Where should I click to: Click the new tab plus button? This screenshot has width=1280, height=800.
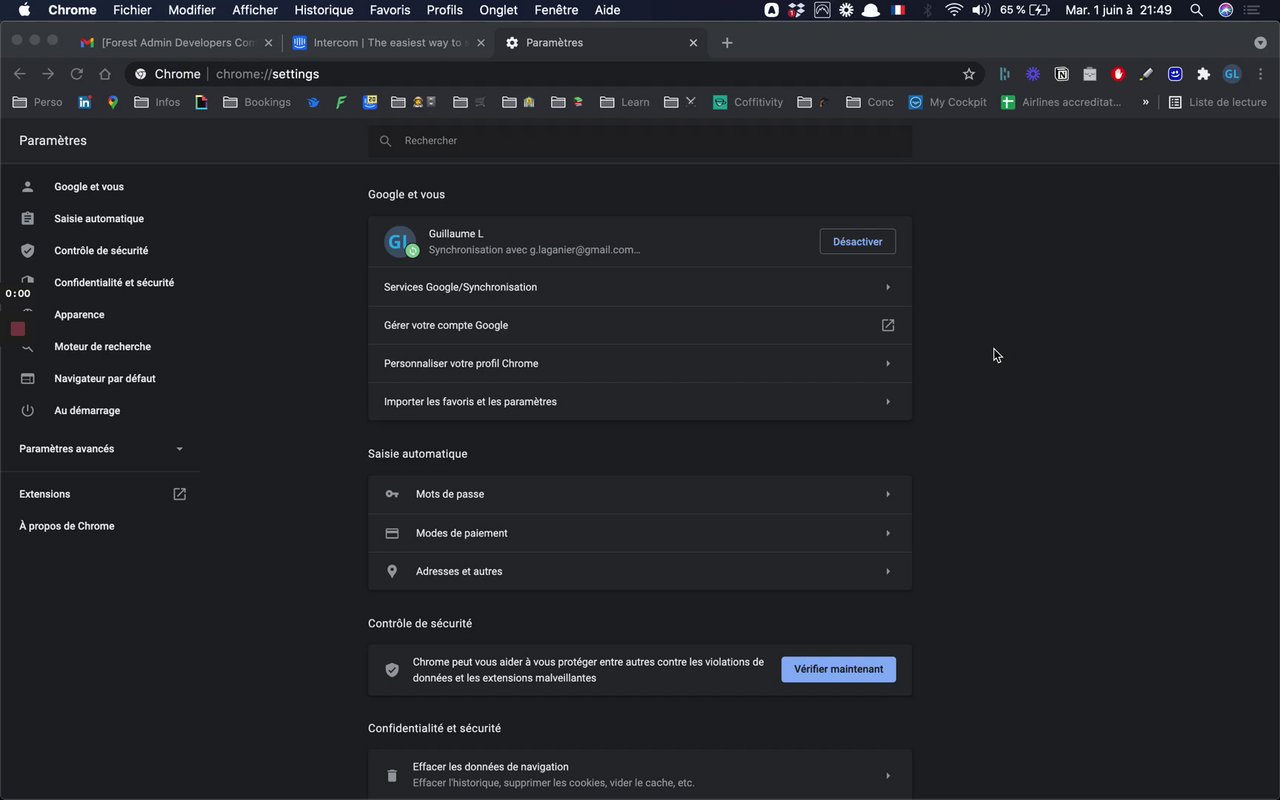pos(727,43)
